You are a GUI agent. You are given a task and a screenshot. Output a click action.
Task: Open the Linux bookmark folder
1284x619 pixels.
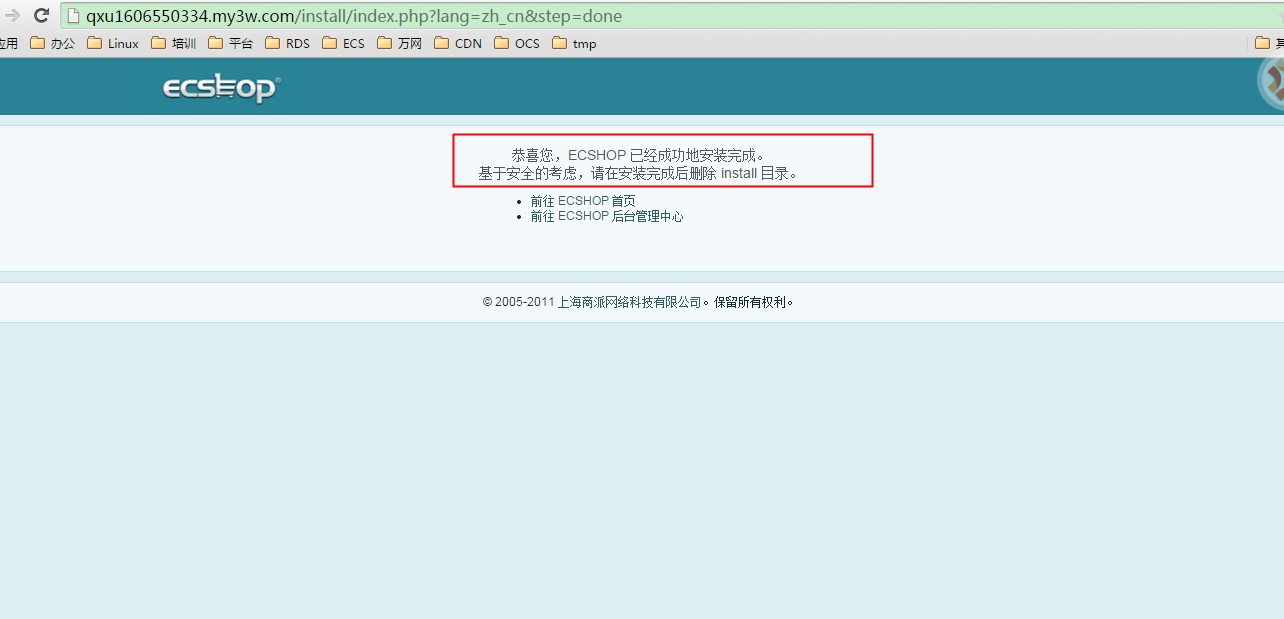(113, 43)
